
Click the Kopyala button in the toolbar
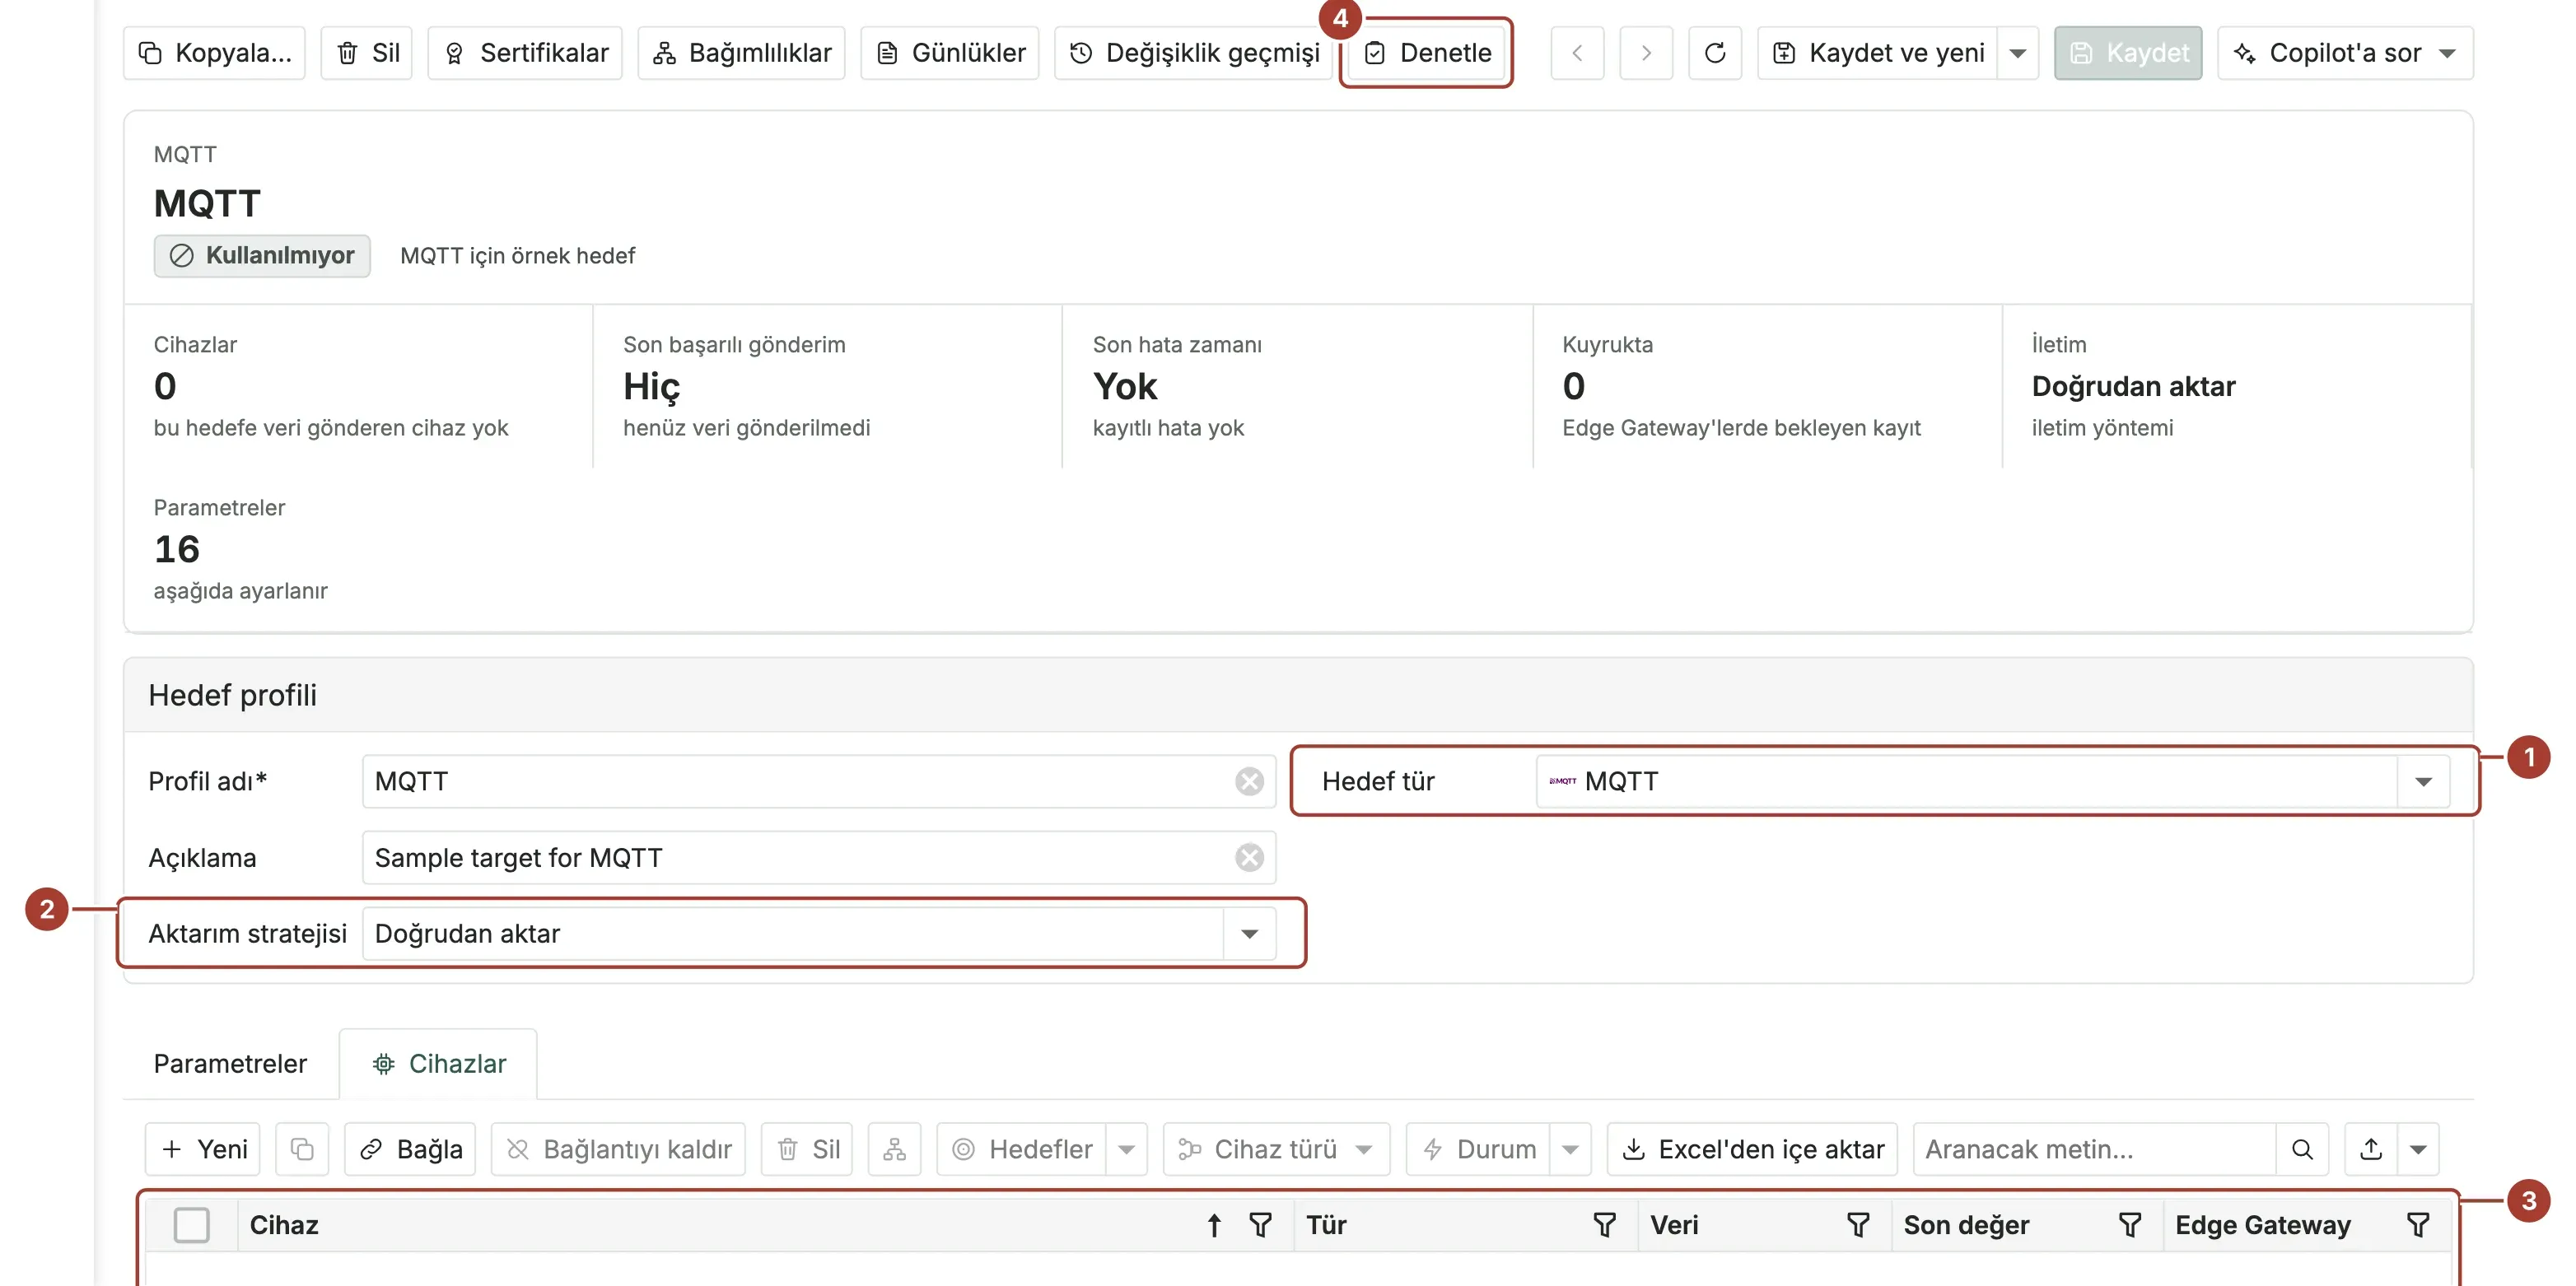[214, 53]
